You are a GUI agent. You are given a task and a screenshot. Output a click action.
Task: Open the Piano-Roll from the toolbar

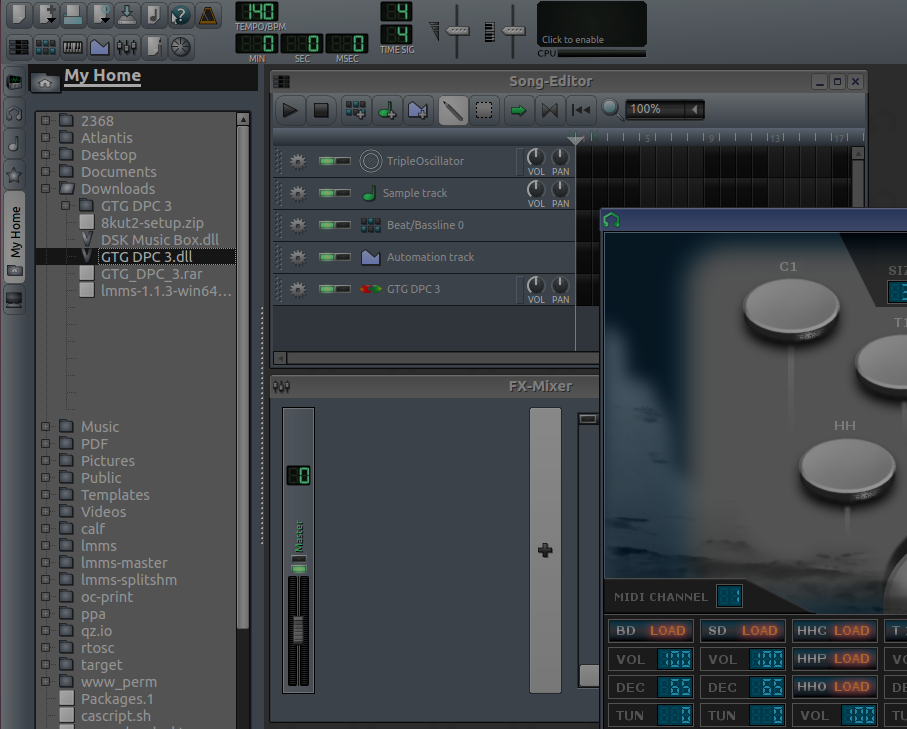click(x=72, y=47)
